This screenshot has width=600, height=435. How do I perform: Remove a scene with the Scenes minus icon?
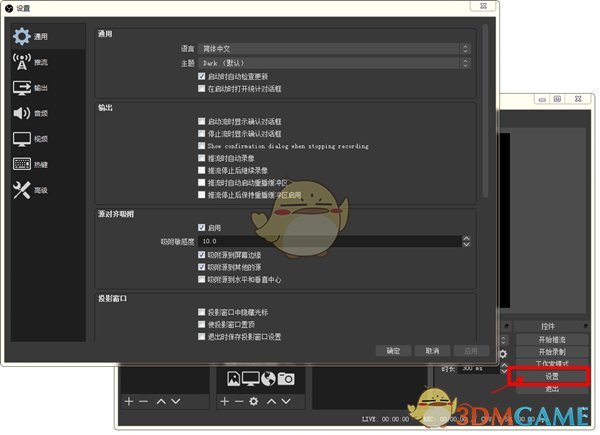[143, 401]
